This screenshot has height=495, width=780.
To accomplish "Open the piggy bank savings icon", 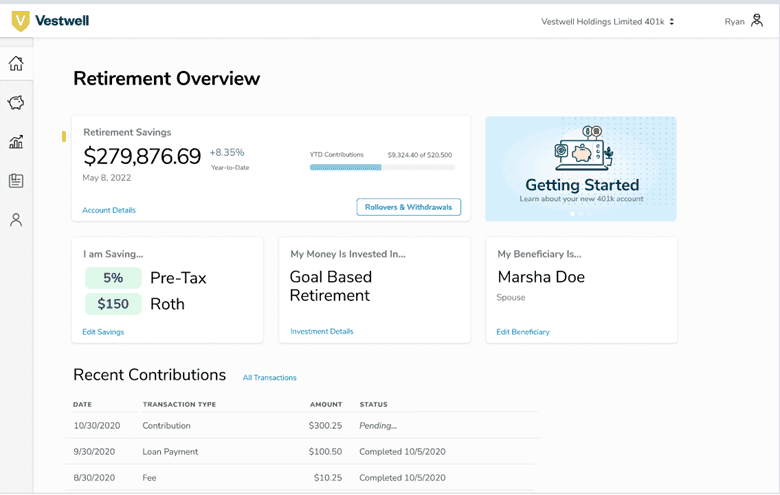I will 16,103.
